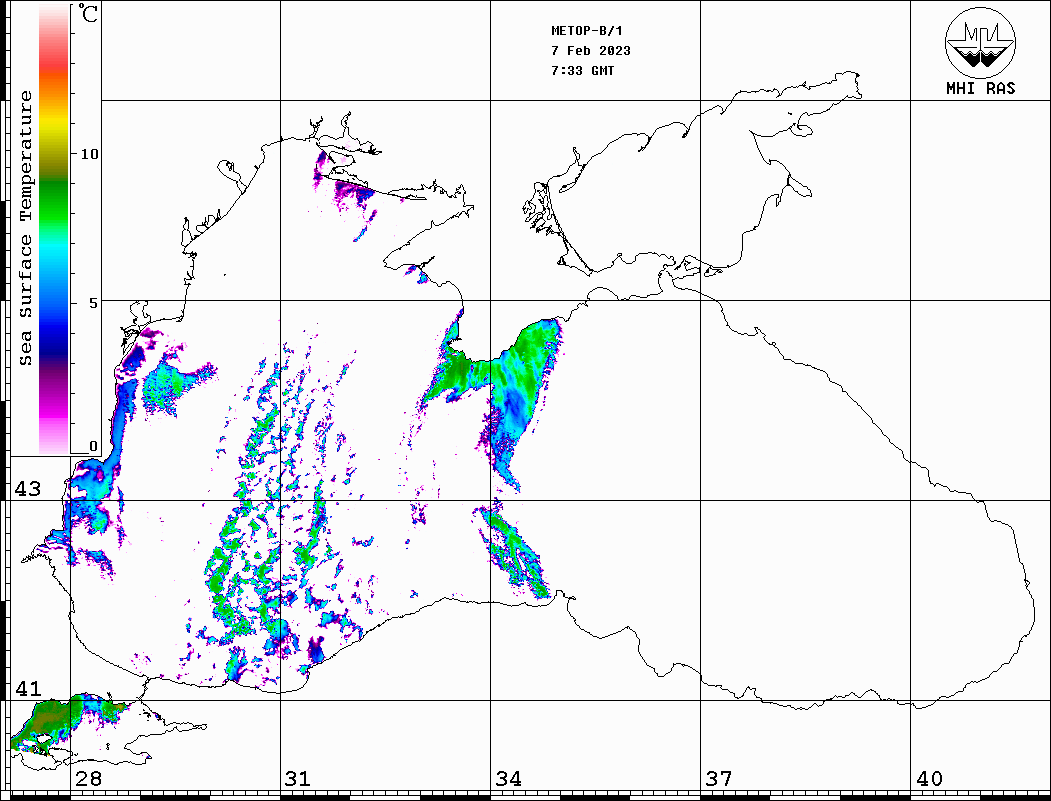Click the MHI RAS logo emblem
The image size is (1051, 801).
pyautogui.click(x=981, y=42)
